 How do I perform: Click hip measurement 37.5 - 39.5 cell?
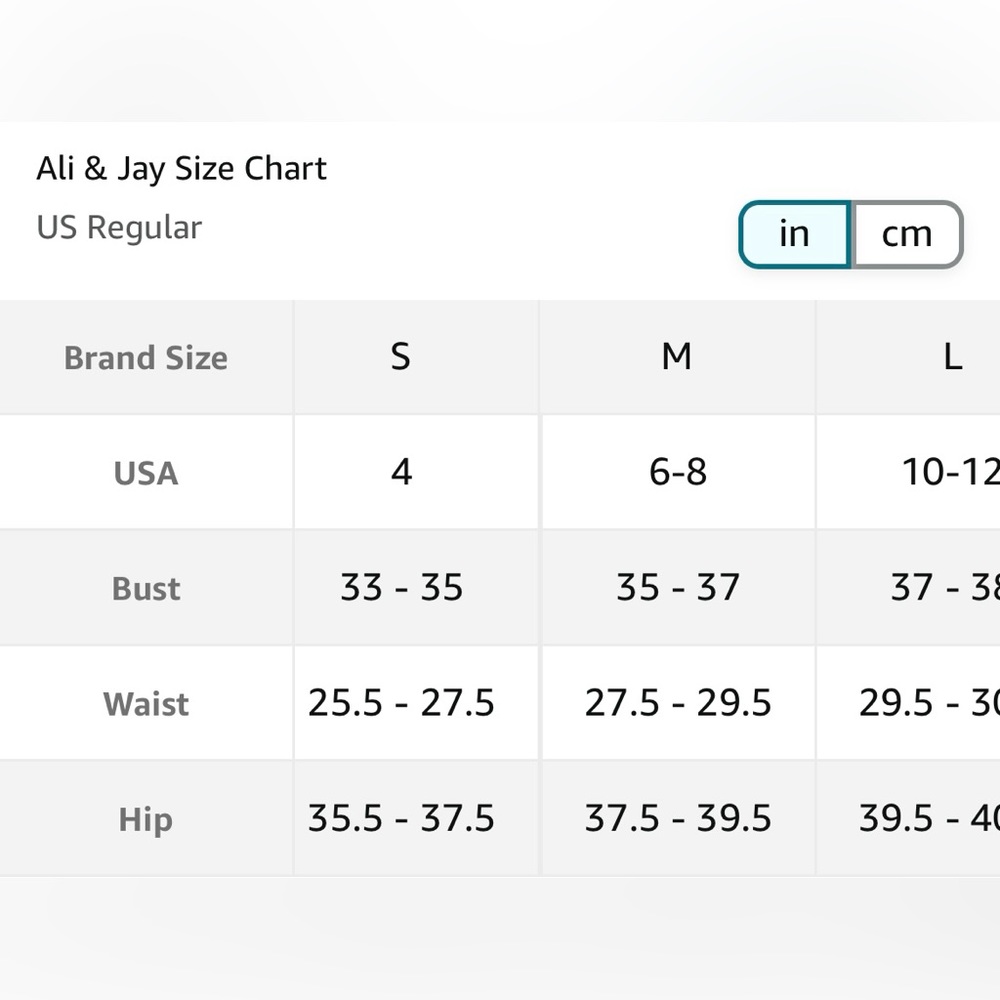click(x=678, y=819)
